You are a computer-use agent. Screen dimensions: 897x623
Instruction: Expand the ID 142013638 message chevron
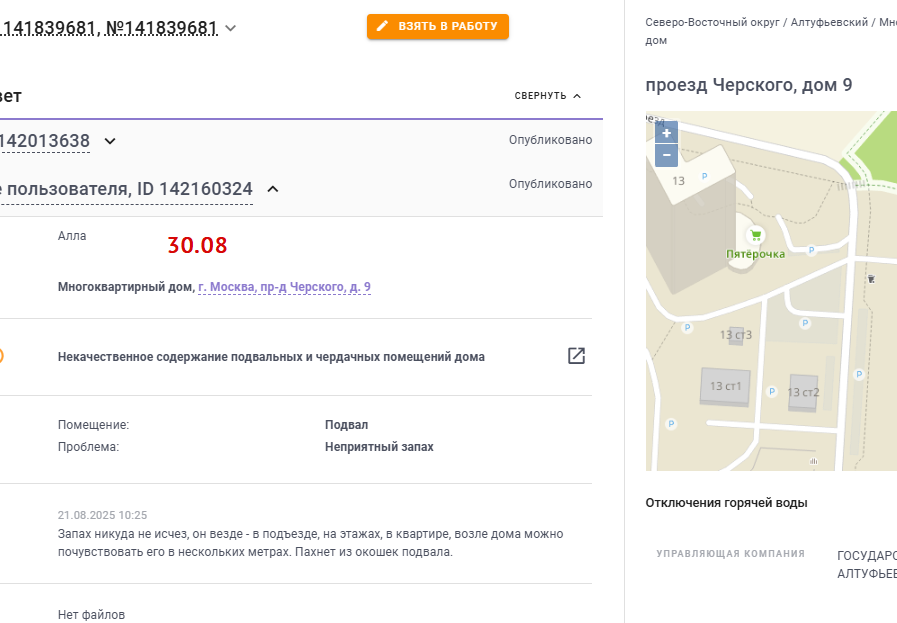tap(110, 141)
